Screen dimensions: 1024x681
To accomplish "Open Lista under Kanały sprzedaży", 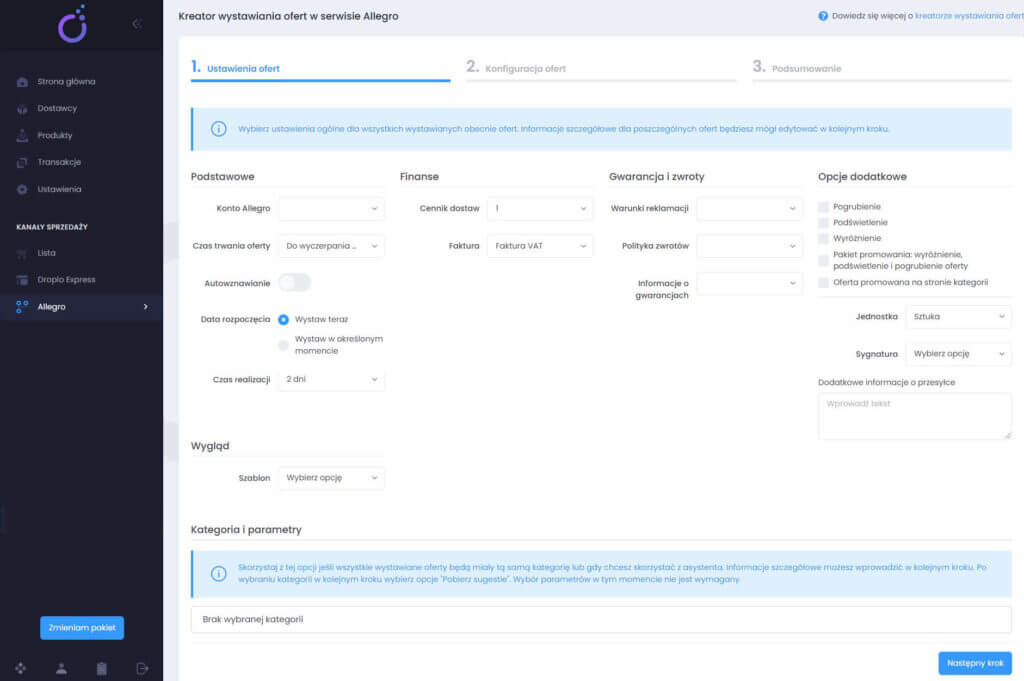I will [46, 253].
